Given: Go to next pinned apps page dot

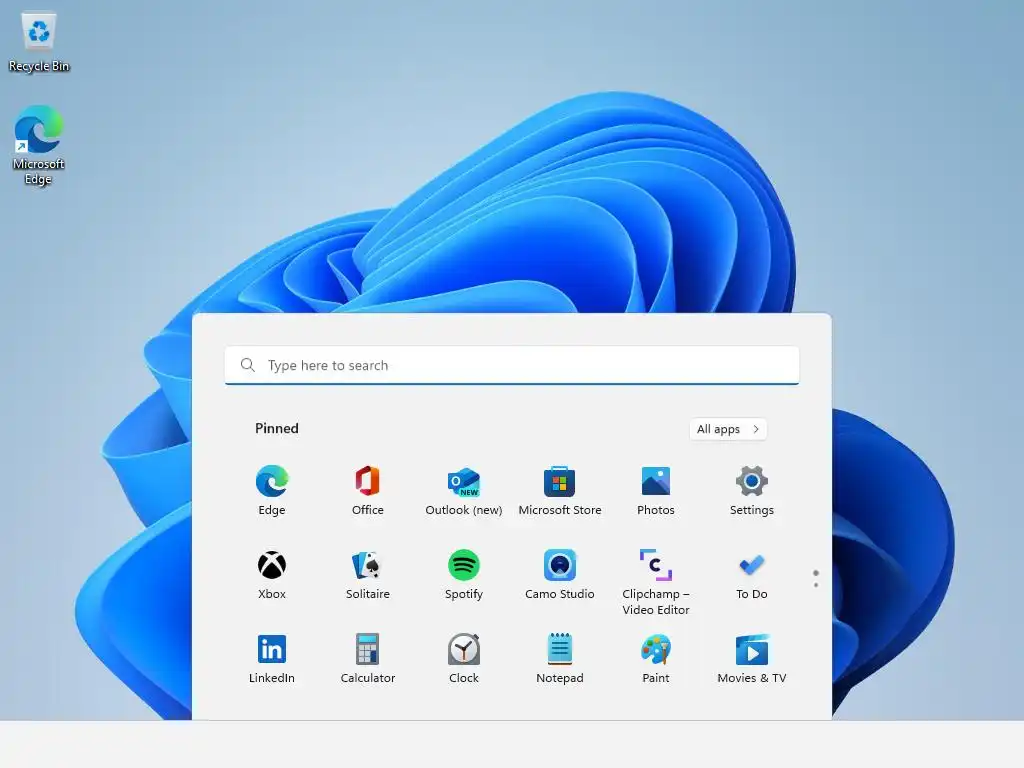Looking at the screenshot, I should pos(816,585).
